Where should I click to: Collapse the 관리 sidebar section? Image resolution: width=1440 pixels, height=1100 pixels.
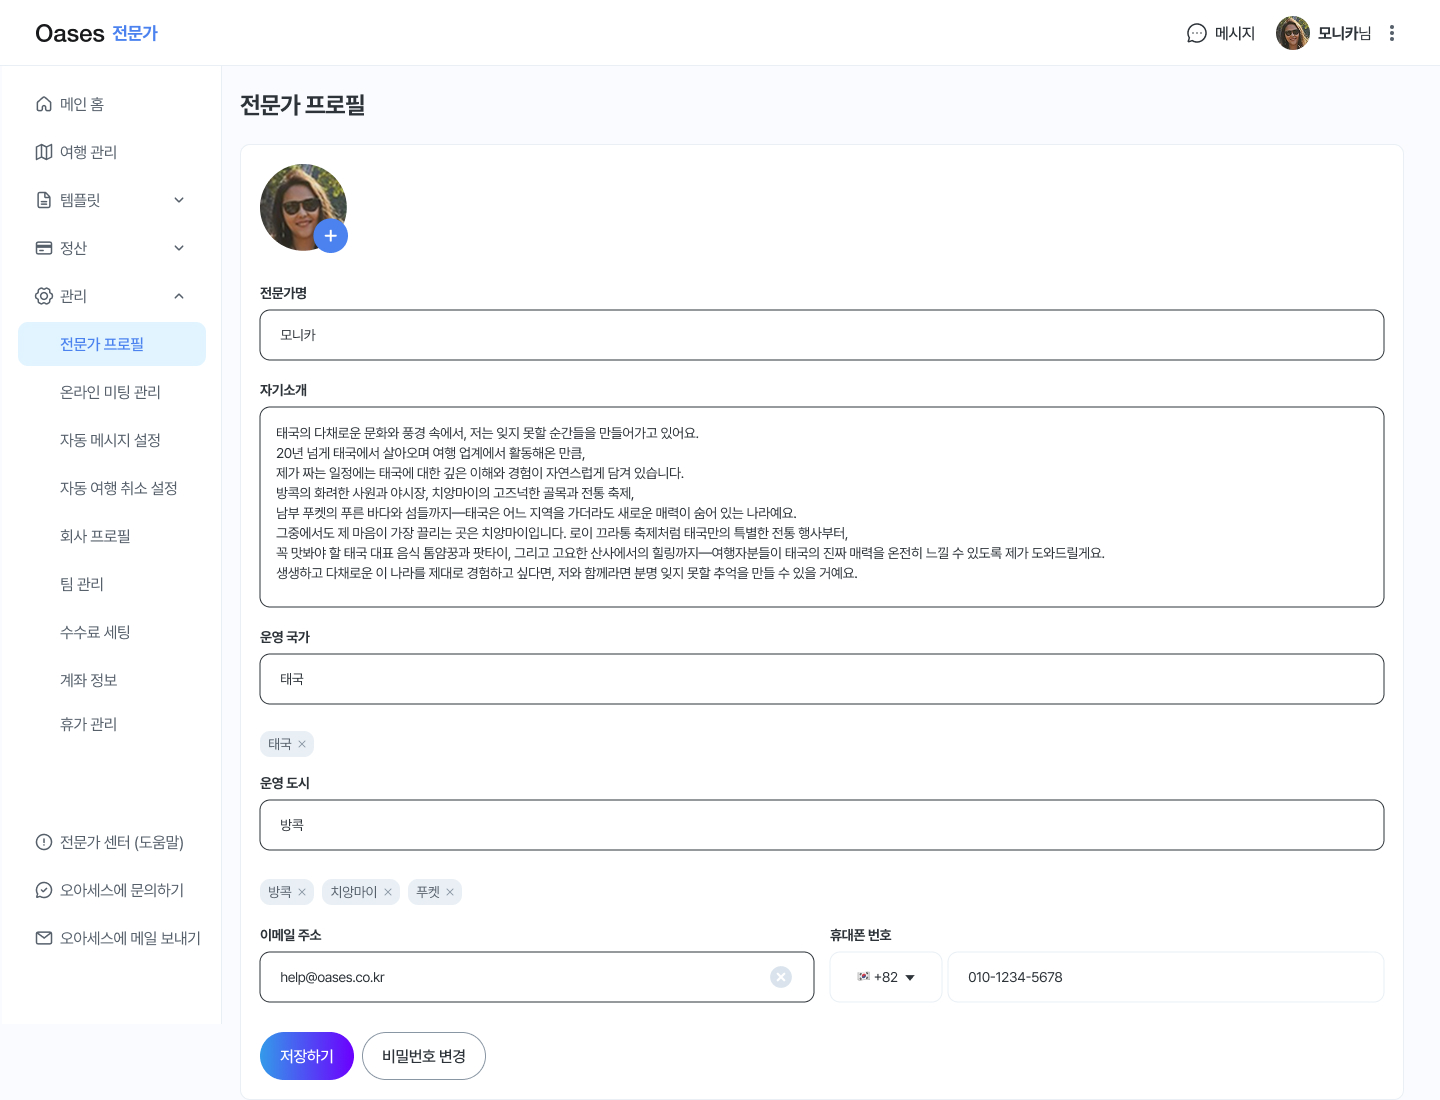(179, 296)
